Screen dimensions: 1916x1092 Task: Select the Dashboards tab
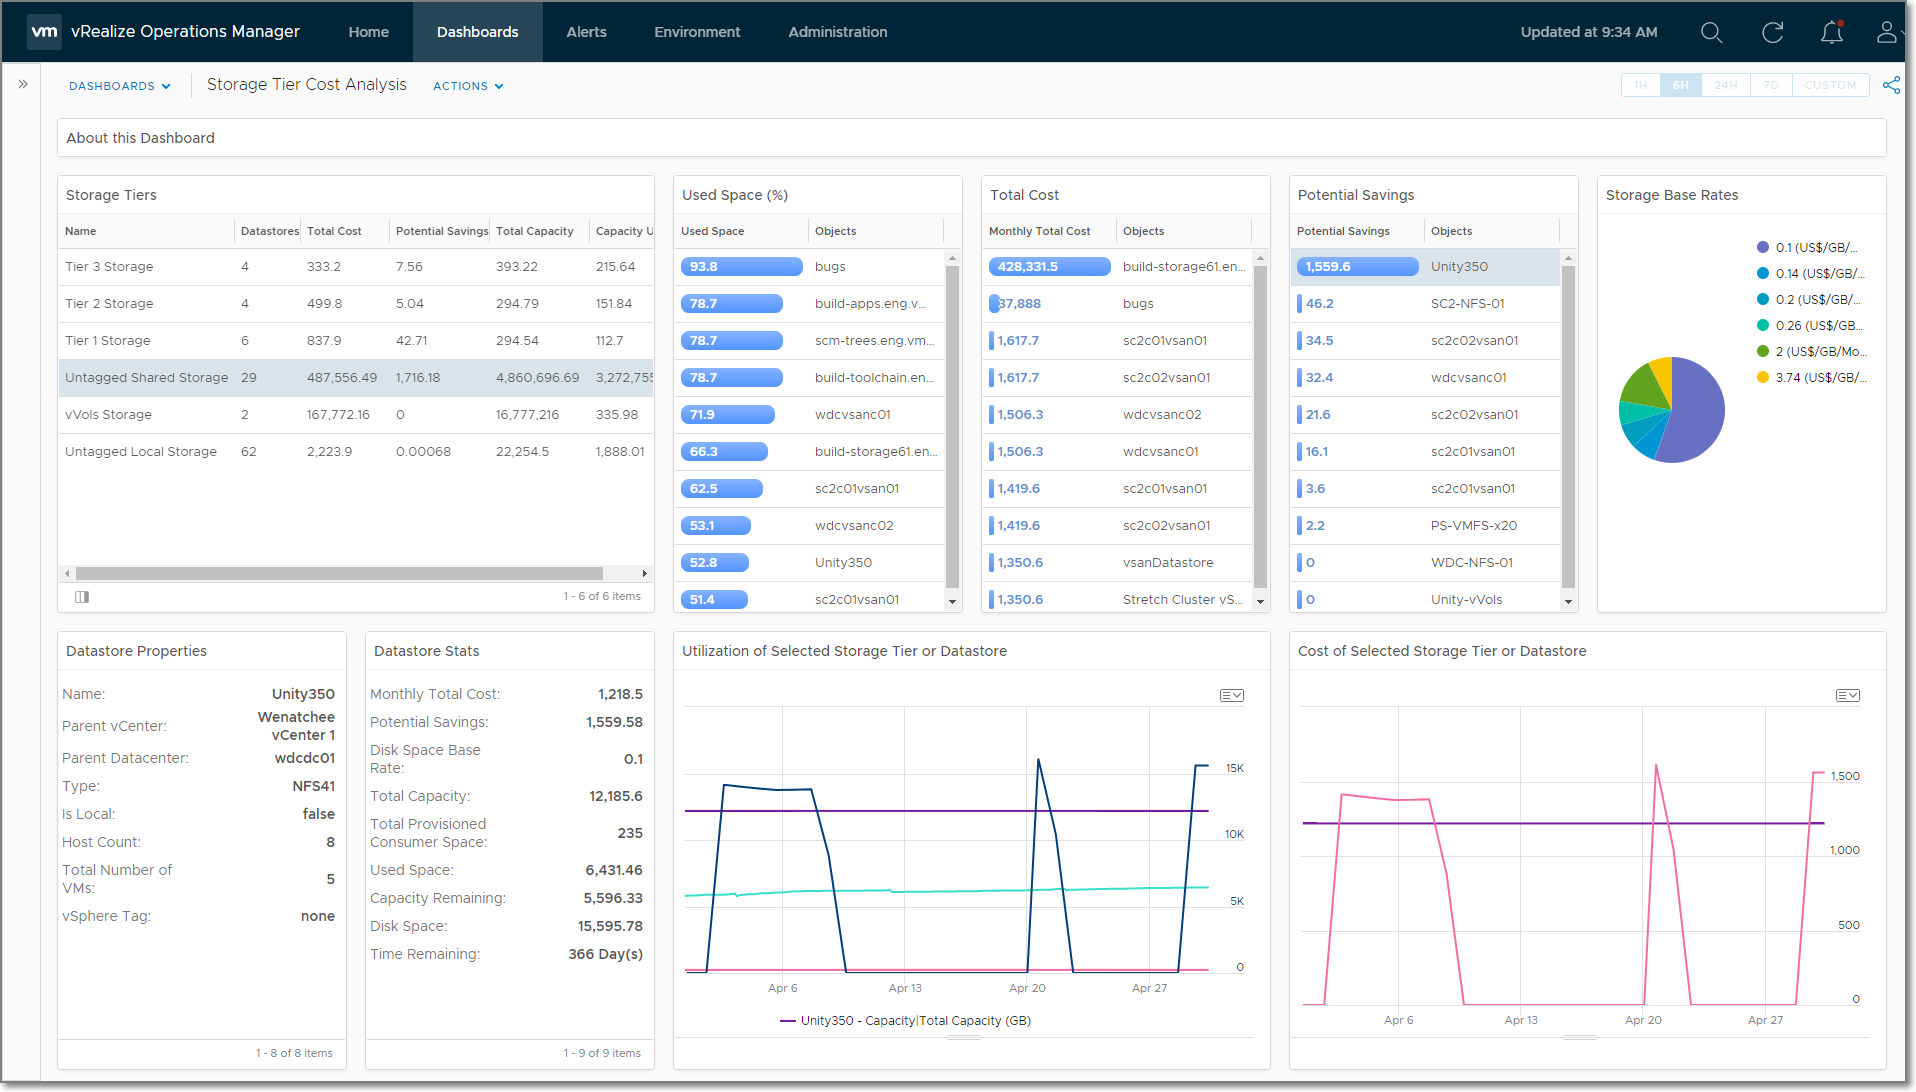coord(477,32)
